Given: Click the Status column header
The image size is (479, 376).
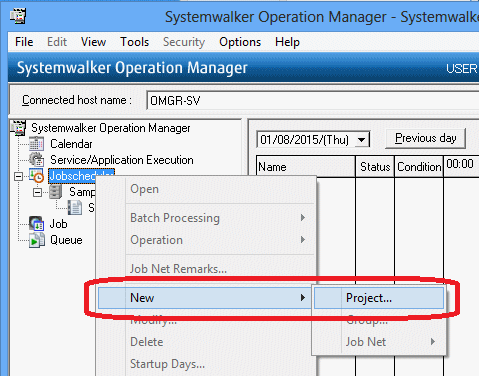Looking at the screenshot, I should point(375,166).
